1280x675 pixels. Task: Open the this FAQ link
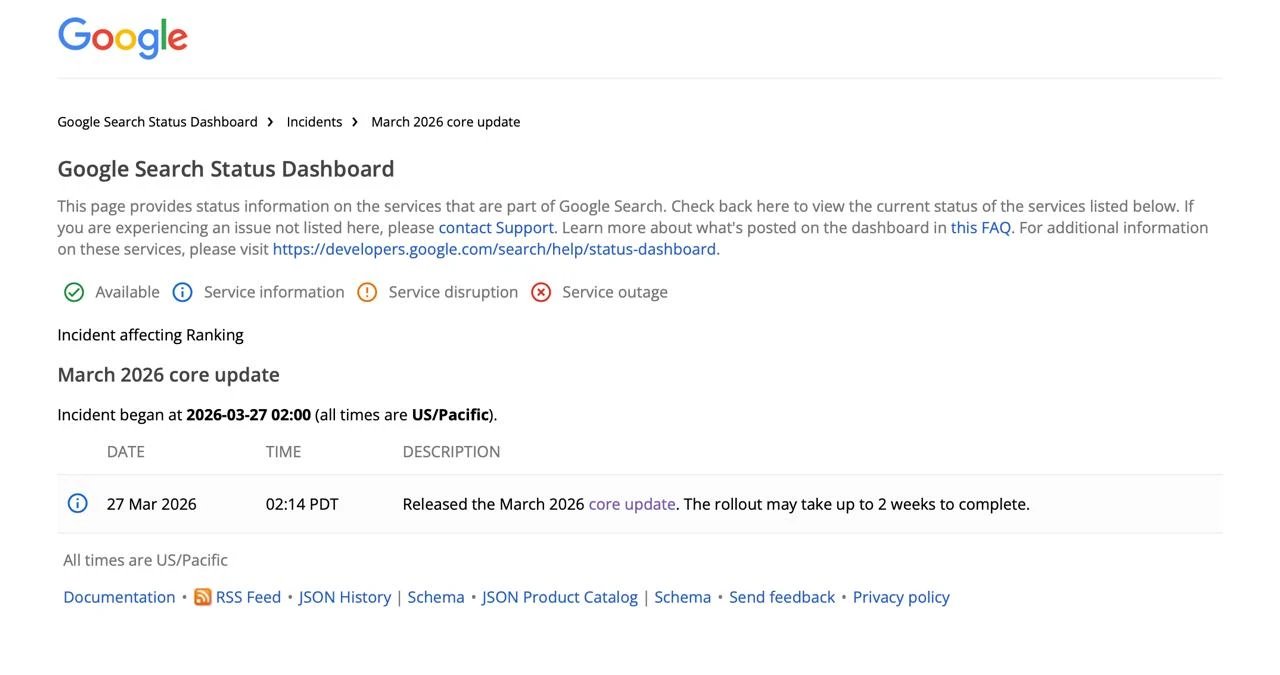point(980,228)
